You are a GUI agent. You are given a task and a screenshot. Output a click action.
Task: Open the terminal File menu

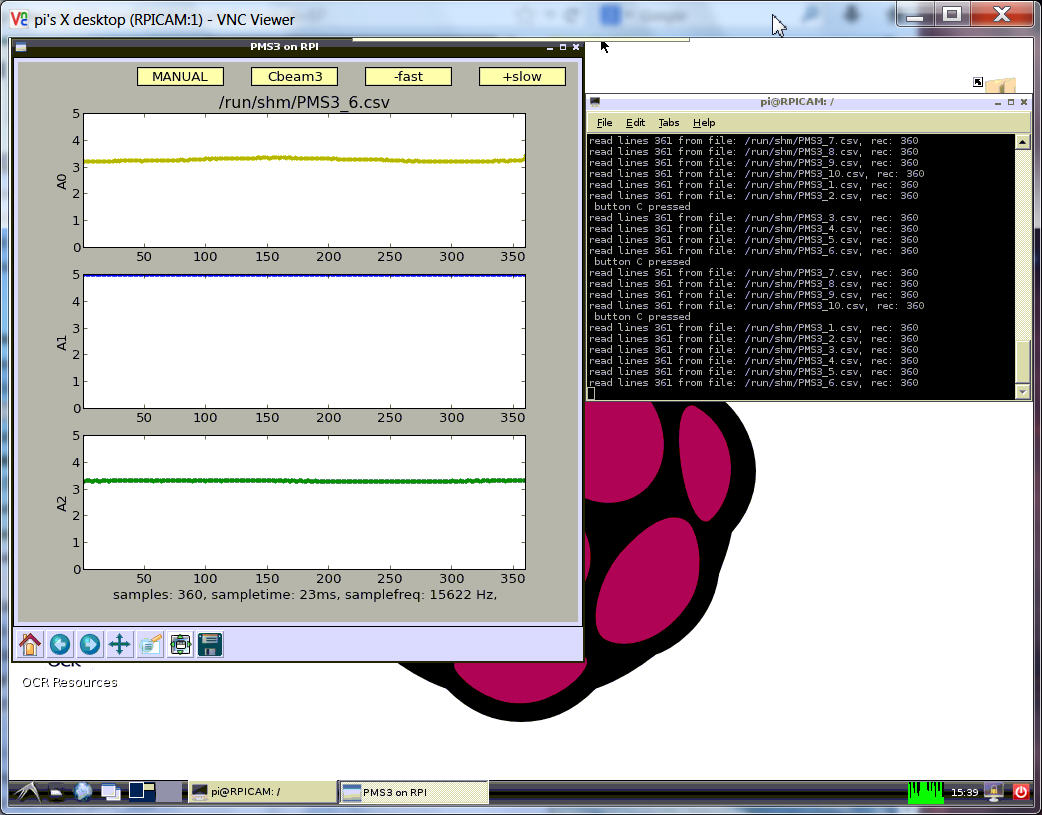click(604, 123)
